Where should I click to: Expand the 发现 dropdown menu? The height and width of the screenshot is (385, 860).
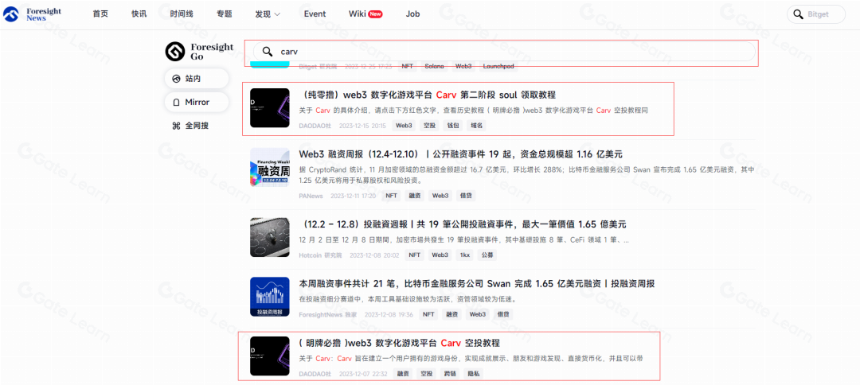click(268, 14)
